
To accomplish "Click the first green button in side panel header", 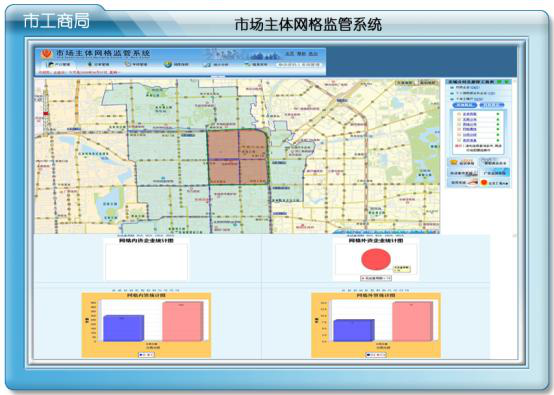I will pyautogui.click(x=499, y=82).
